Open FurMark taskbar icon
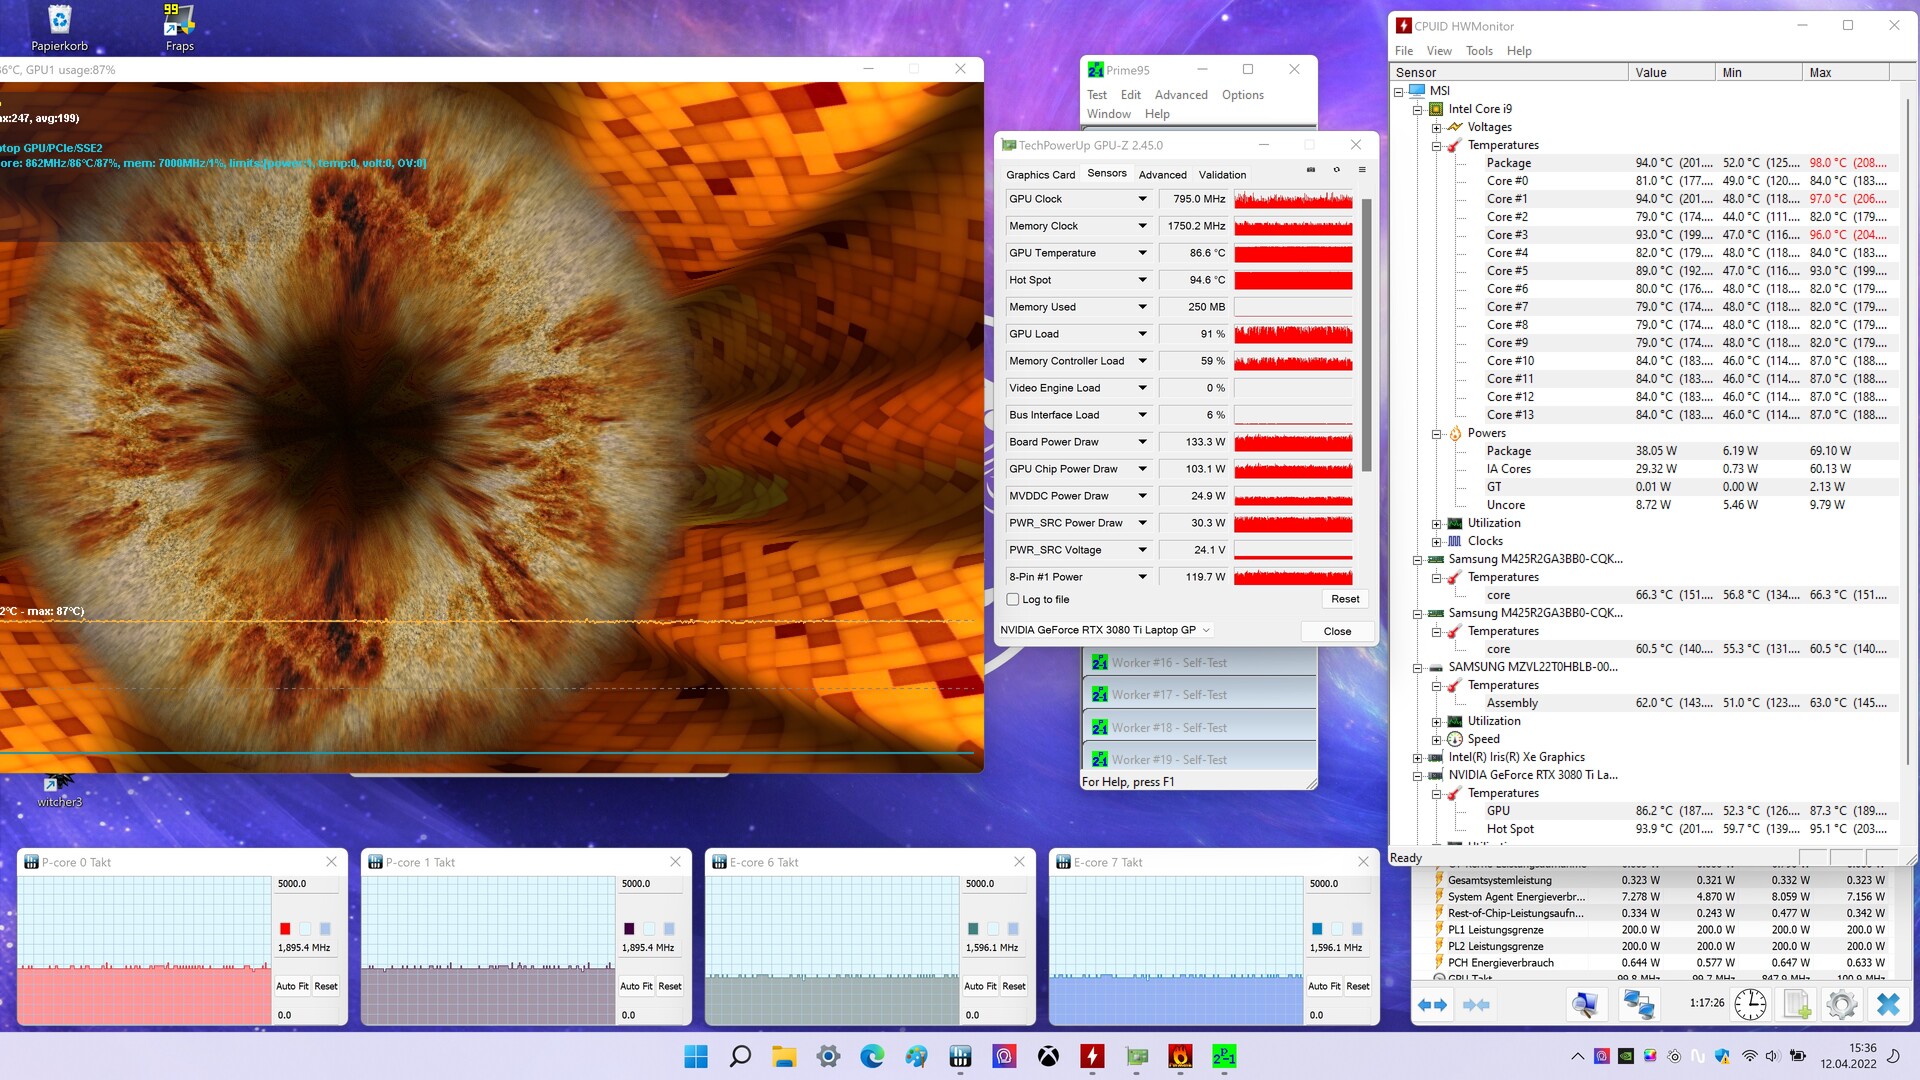Screen dimensions: 1920x1080 1180,1057
